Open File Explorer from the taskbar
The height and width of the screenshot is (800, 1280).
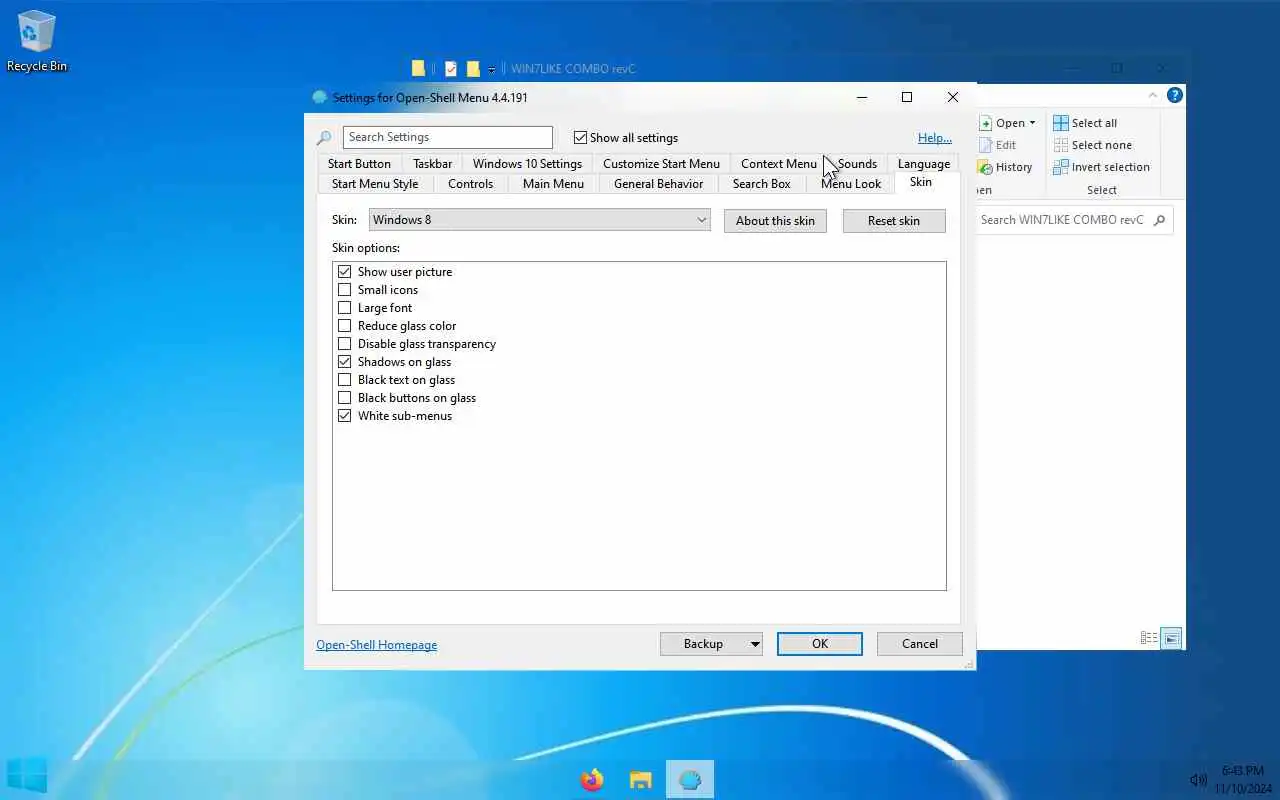coord(641,780)
